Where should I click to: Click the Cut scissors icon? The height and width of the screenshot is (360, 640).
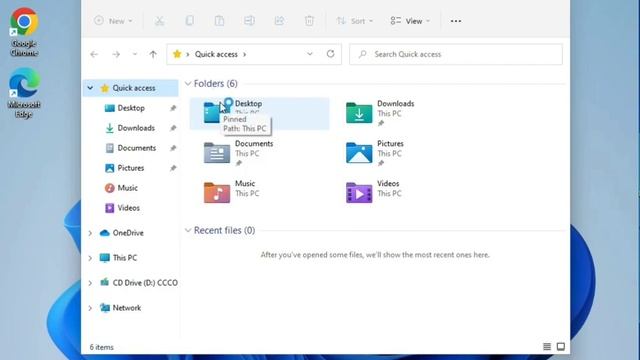[159, 21]
